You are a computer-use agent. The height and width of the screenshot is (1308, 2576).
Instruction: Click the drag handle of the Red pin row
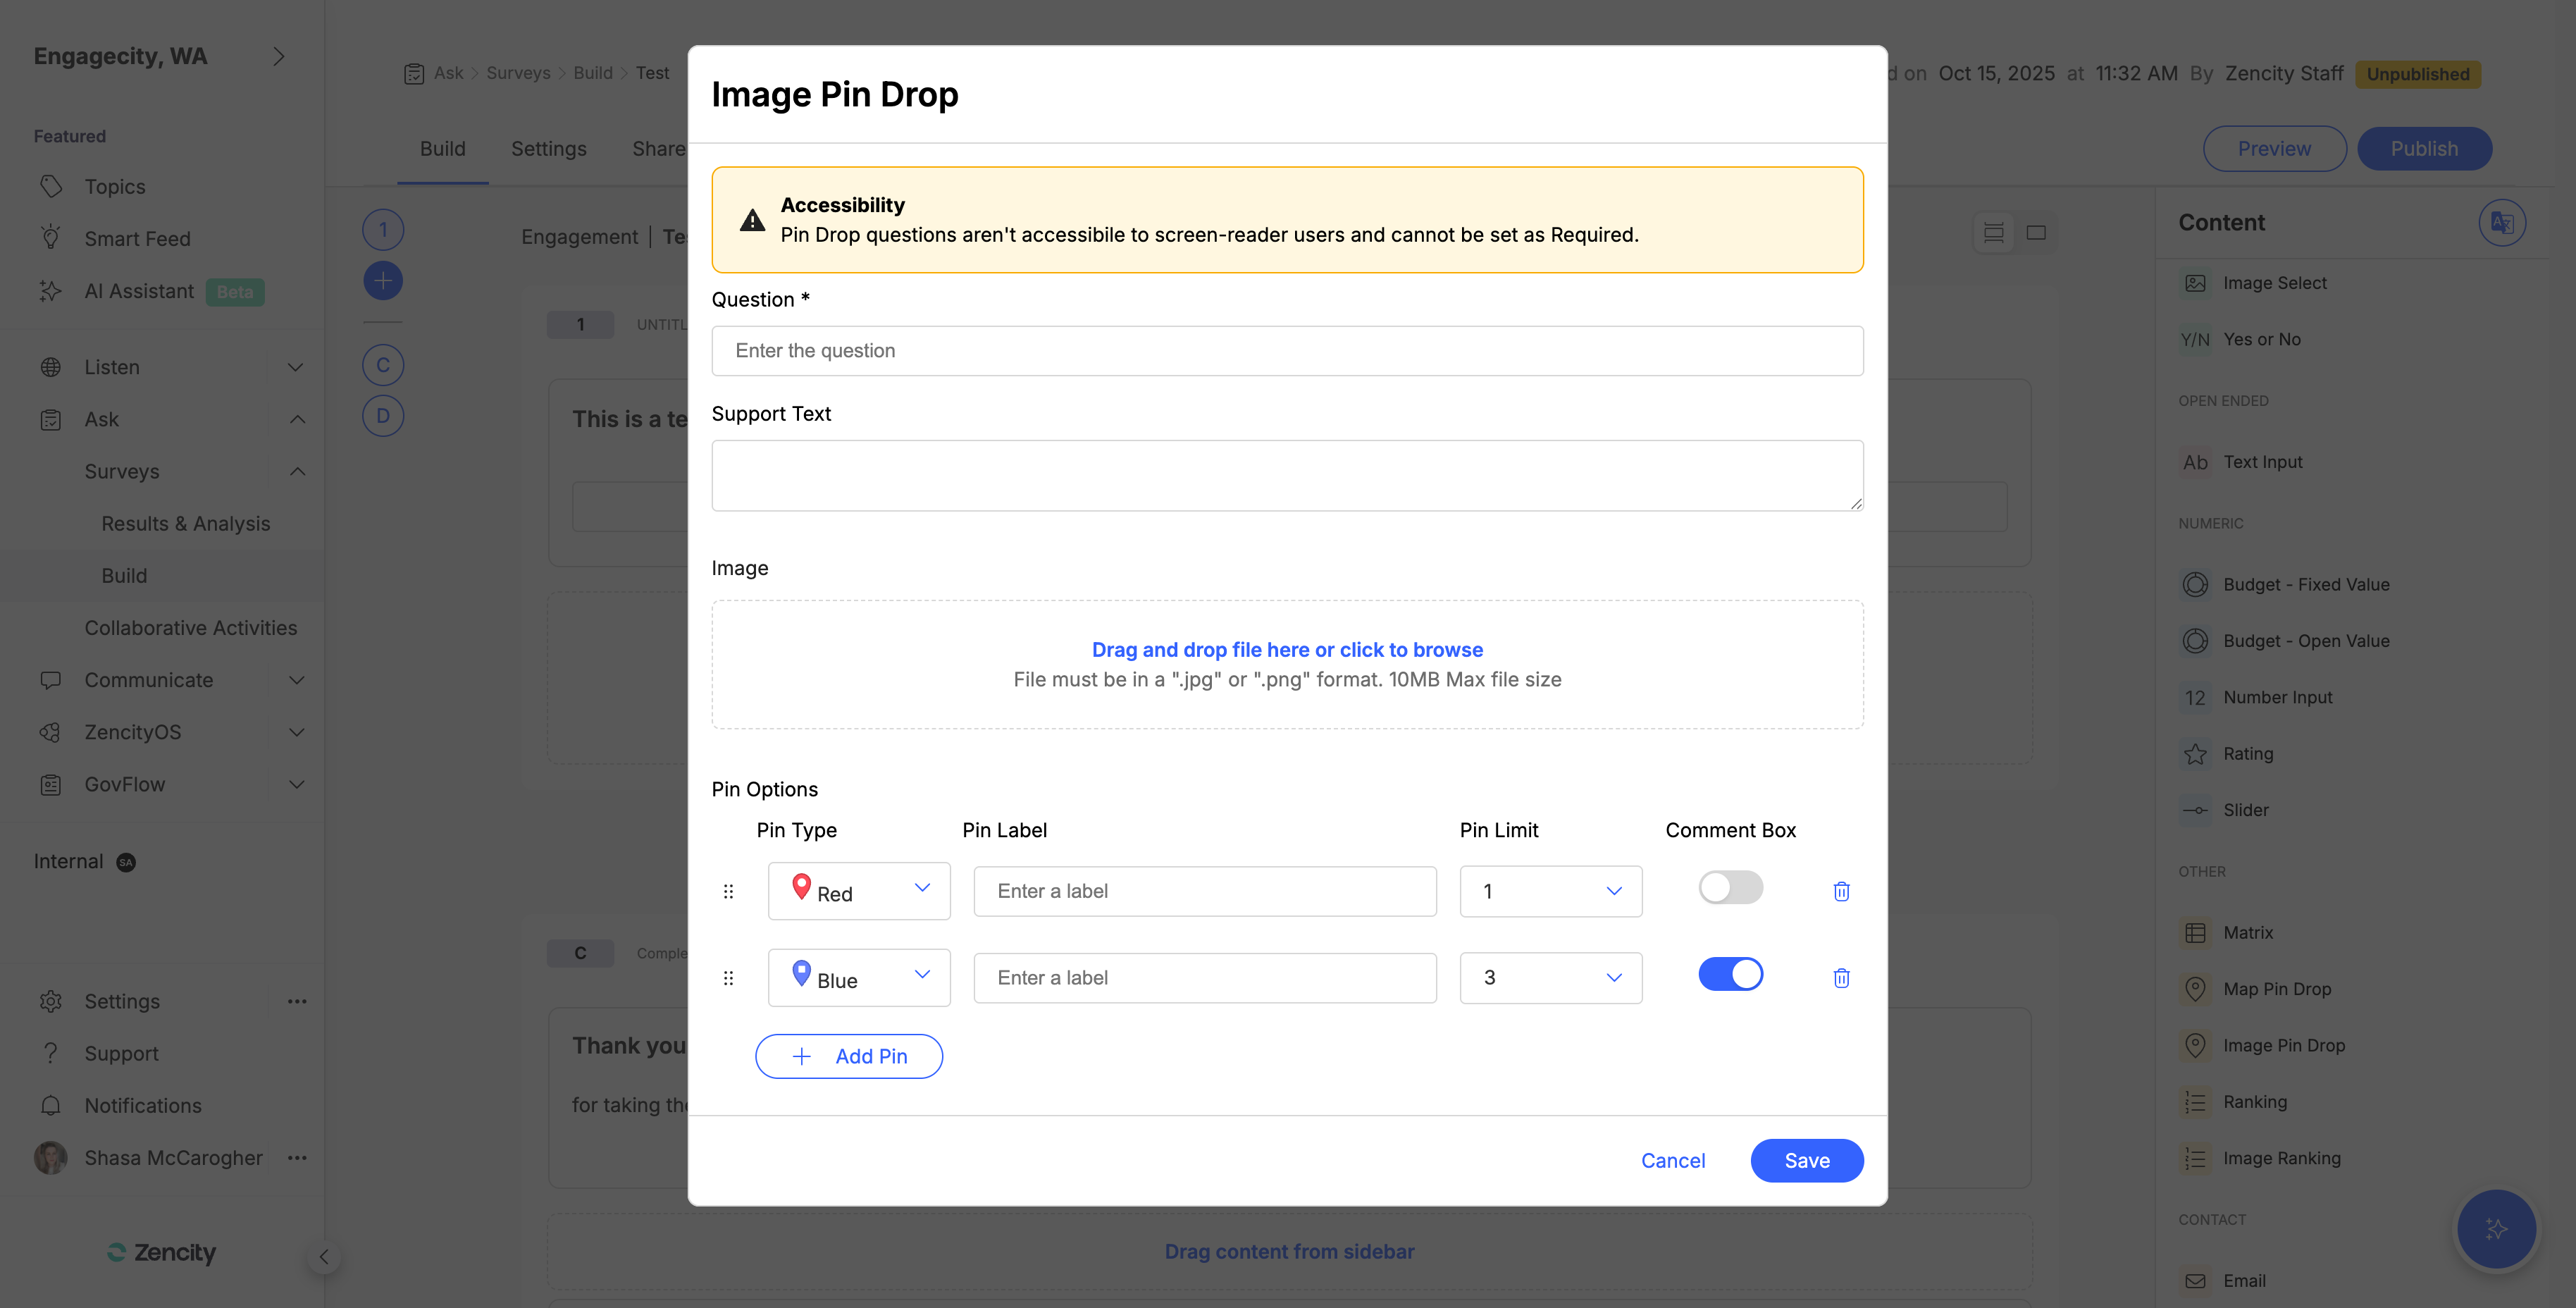[x=728, y=891]
